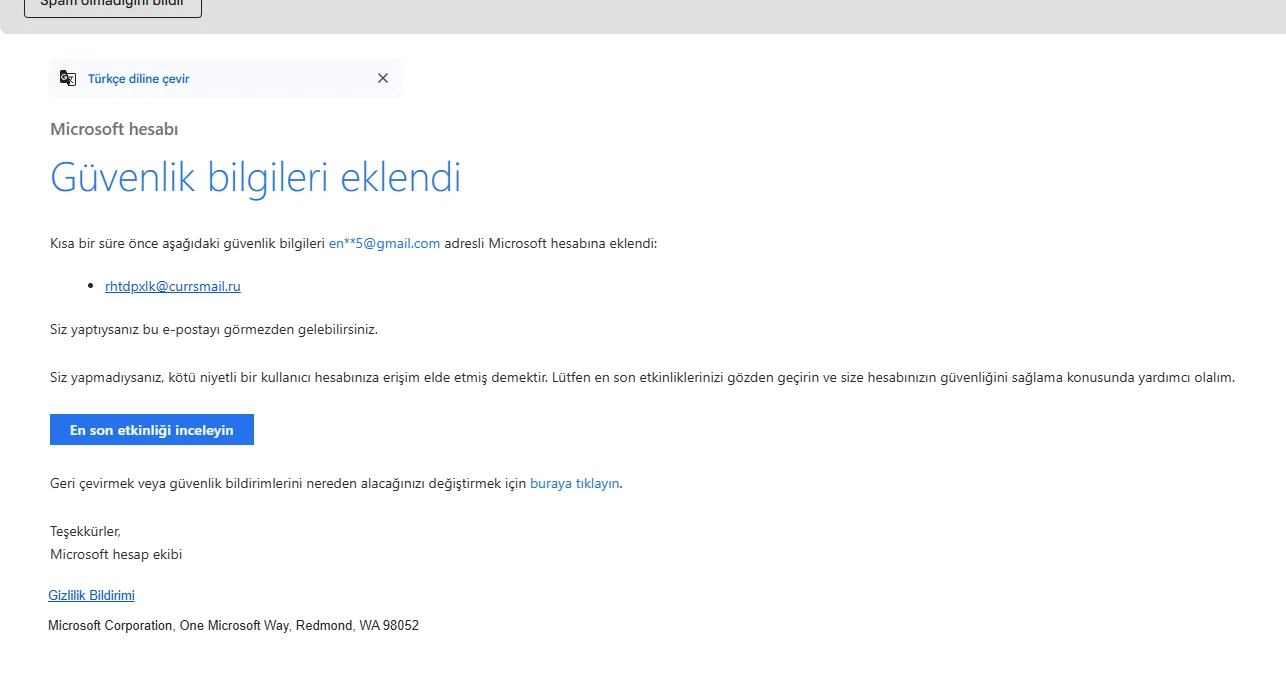Click the 'Microsoft hesap ekibi' signature text
Viewport: 1286px width, 674px height.
click(x=116, y=554)
